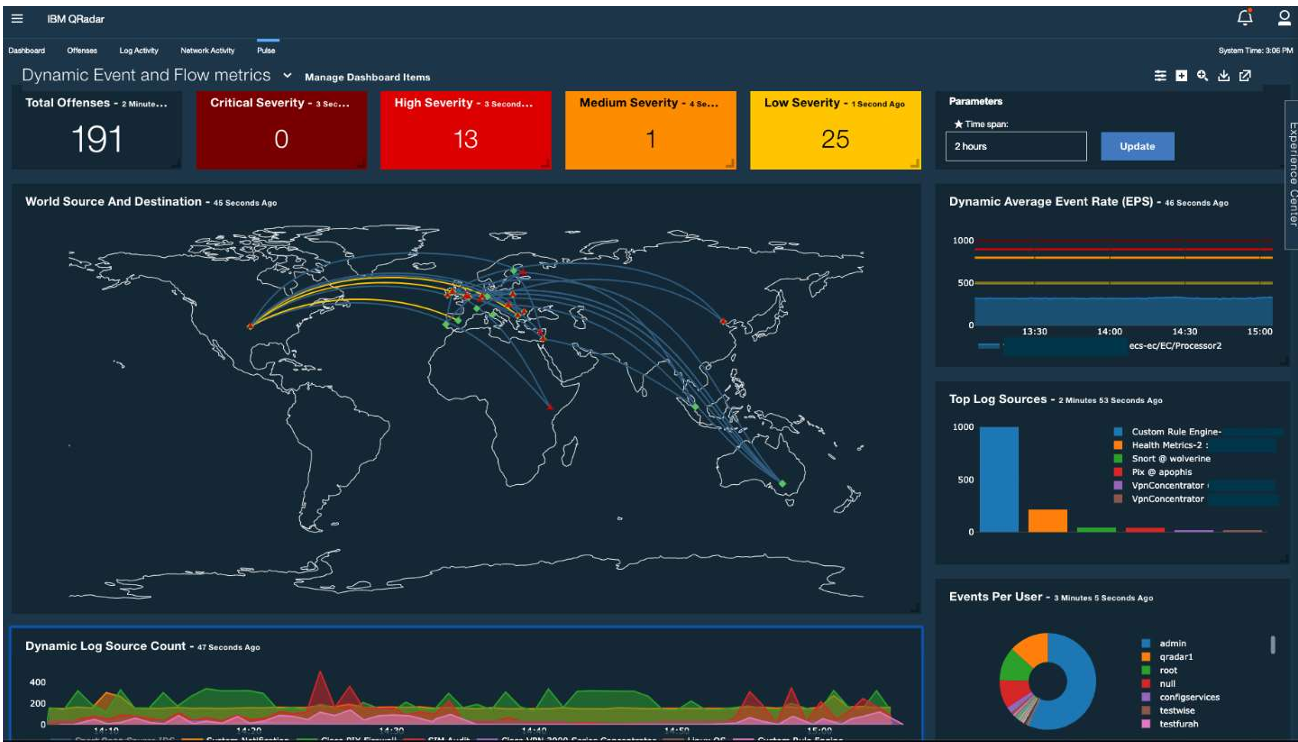Switch to the Offenses tab
This screenshot has height=742, width=1298.
82,50
